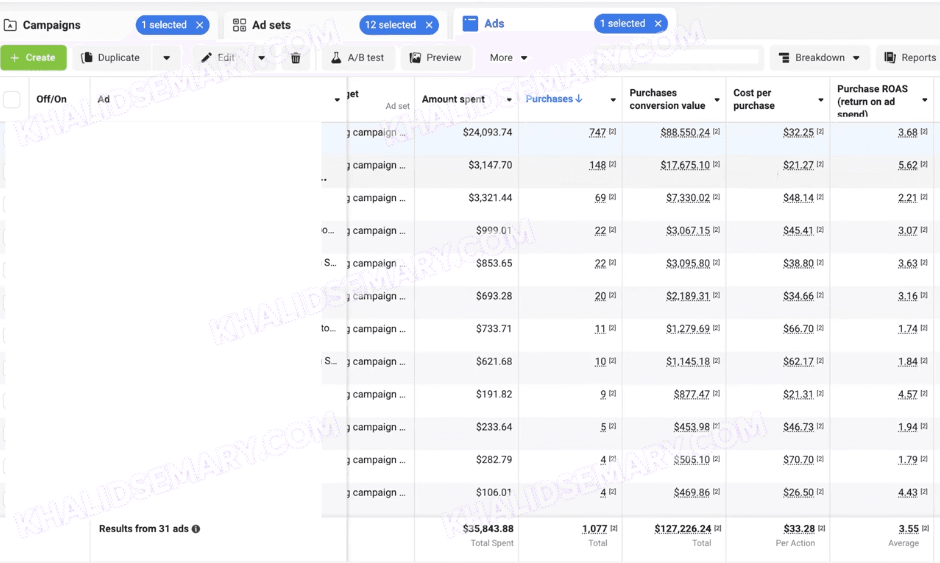The height and width of the screenshot is (563, 940).
Task: Click the Edit pencil button
Action: coord(218,58)
